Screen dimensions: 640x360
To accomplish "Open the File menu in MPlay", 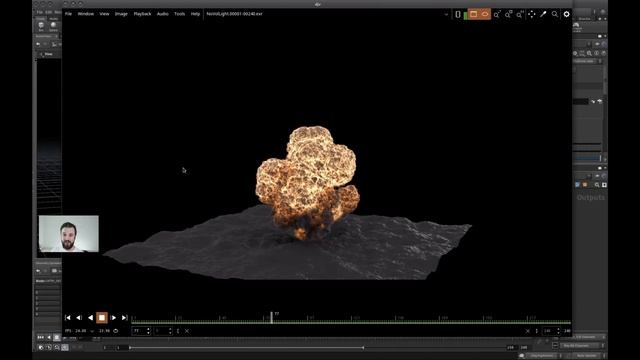I will (68, 14).
